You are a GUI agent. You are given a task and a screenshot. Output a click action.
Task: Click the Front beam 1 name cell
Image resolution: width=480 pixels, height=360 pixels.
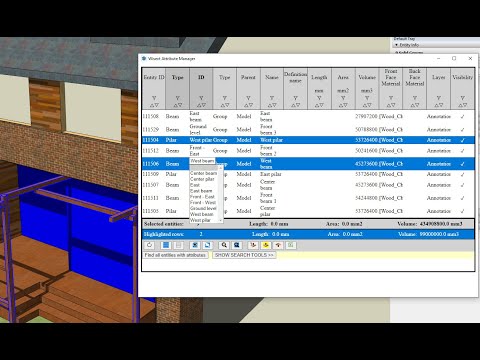pyautogui.click(x=268, y=198)
